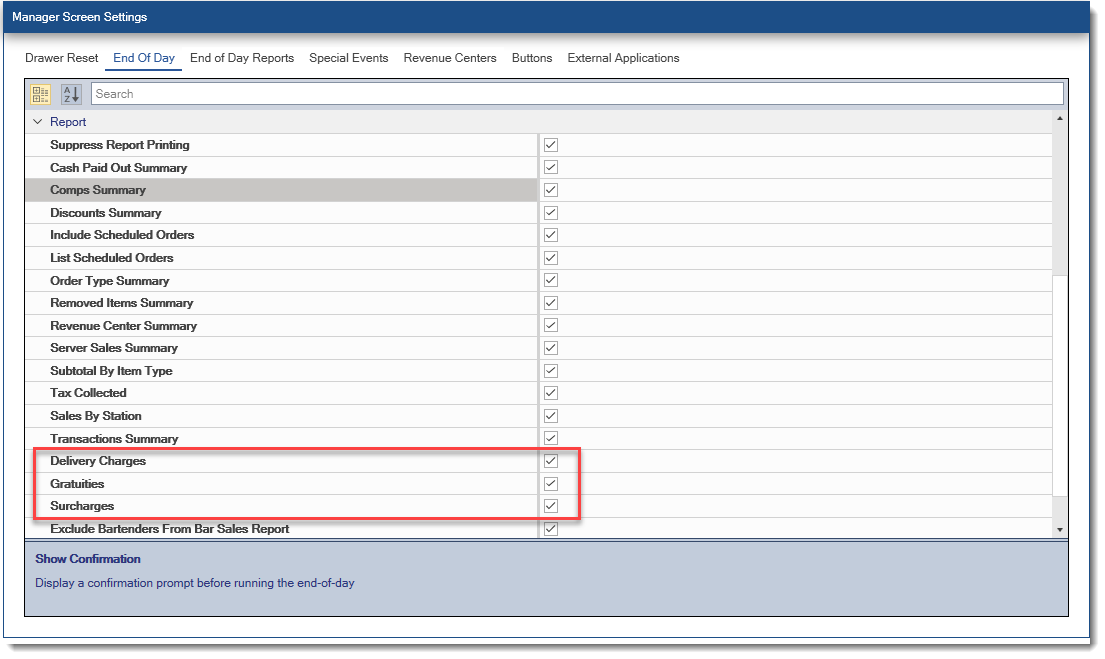Uncheck Suppress Report Printing checkbox
Image resolution: width=1105 pixels, height=659 pixels.
551,145
